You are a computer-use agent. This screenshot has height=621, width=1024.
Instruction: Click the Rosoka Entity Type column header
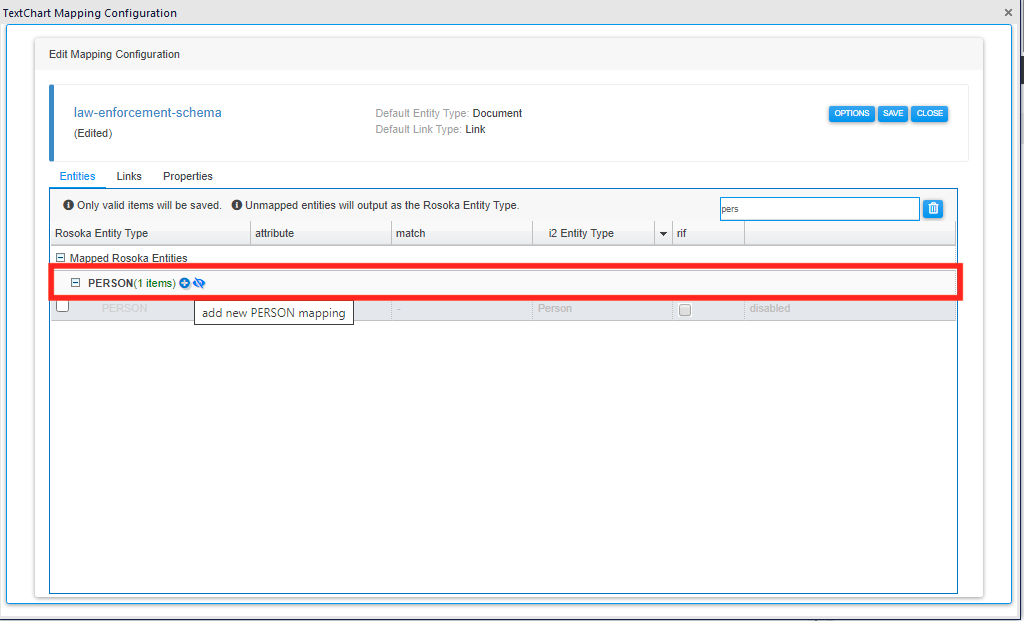pos(102,233)
